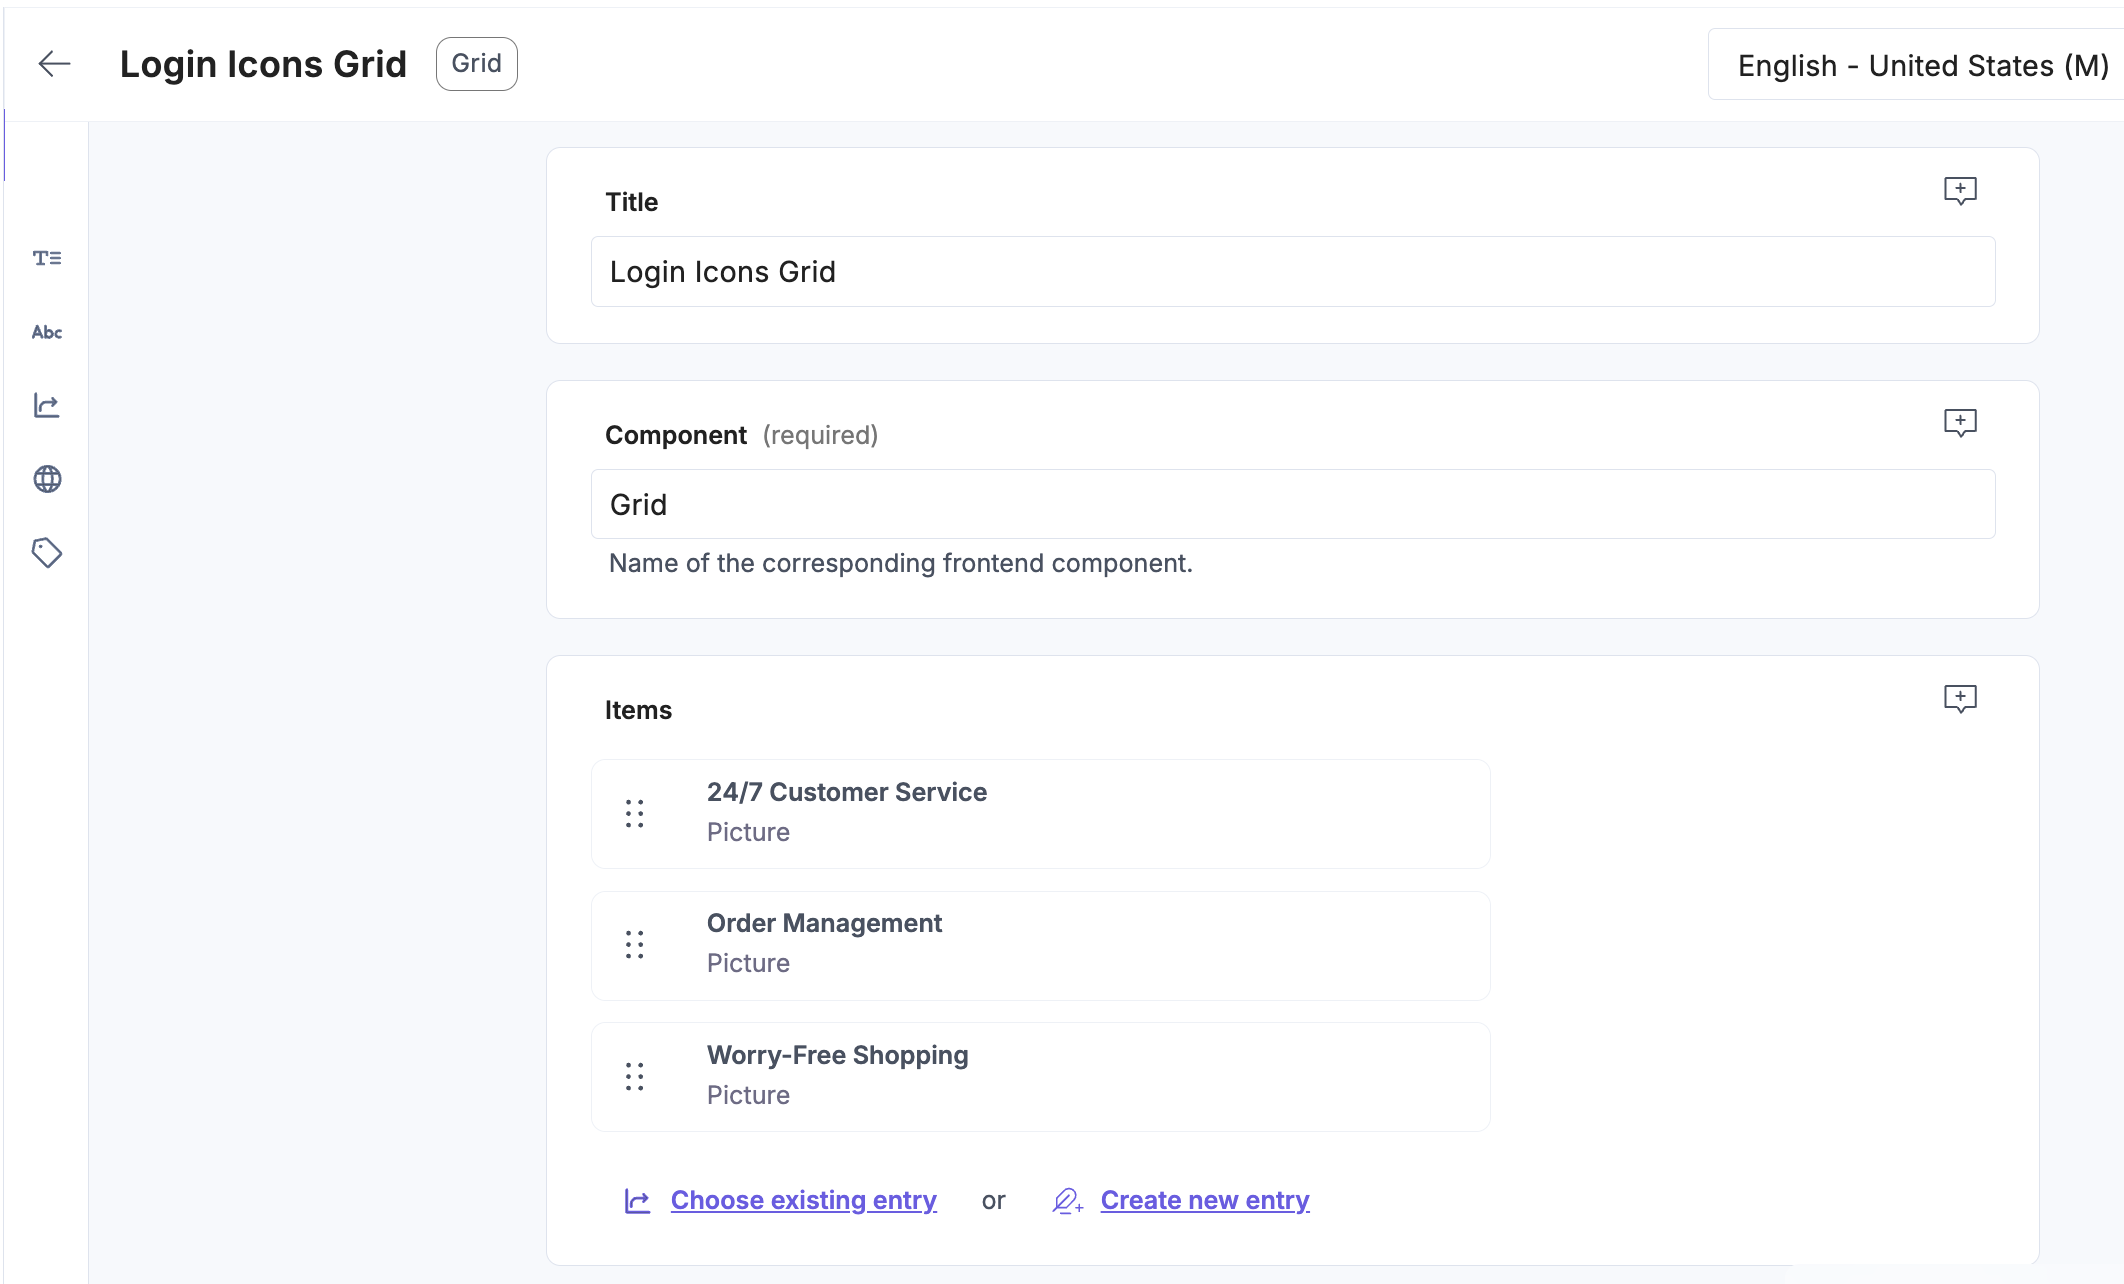Add comment on Items field

(1960, 699)
